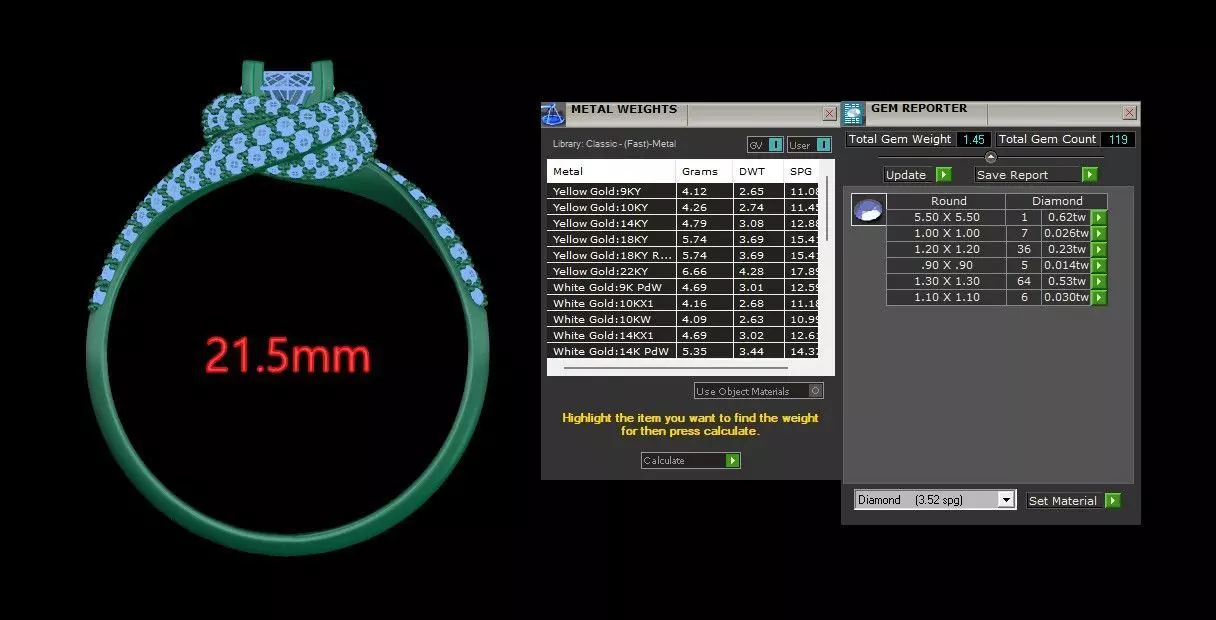Screen dimensions: 1216x620
Task: Select the White Gold:10KX1 row
Action: 682,303
